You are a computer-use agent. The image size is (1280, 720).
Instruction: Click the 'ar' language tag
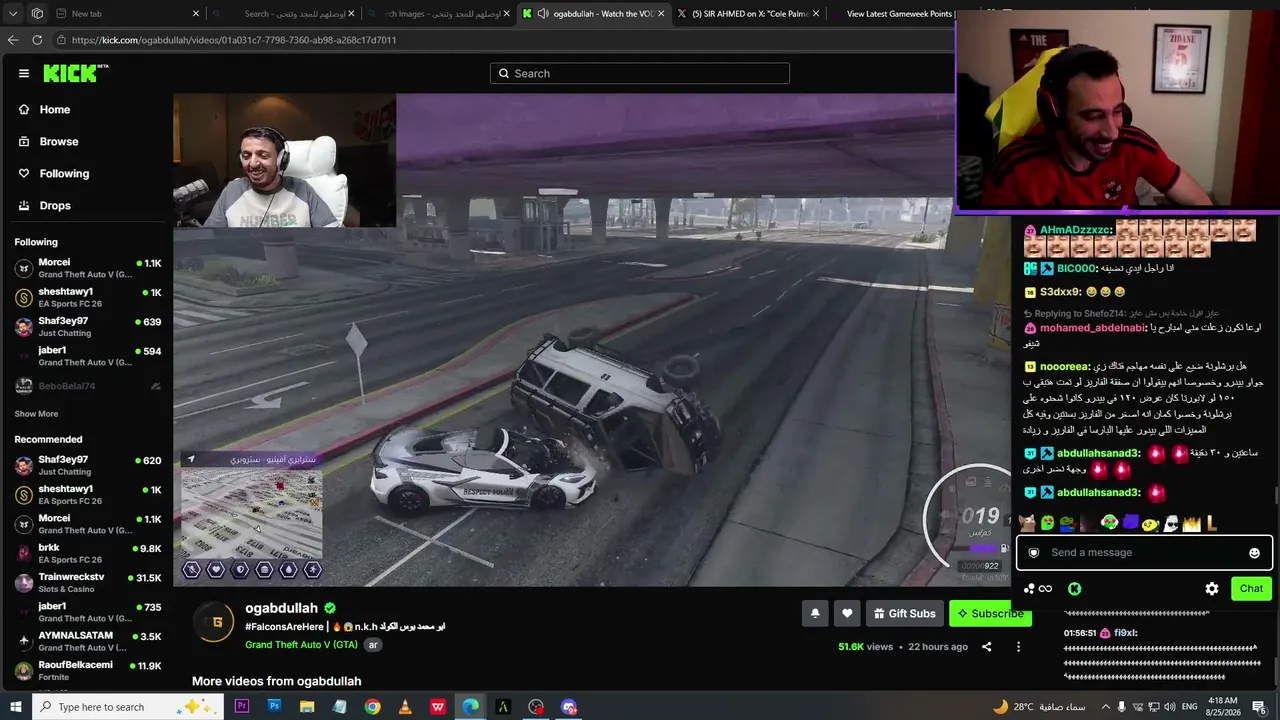(x=373, y=645)
